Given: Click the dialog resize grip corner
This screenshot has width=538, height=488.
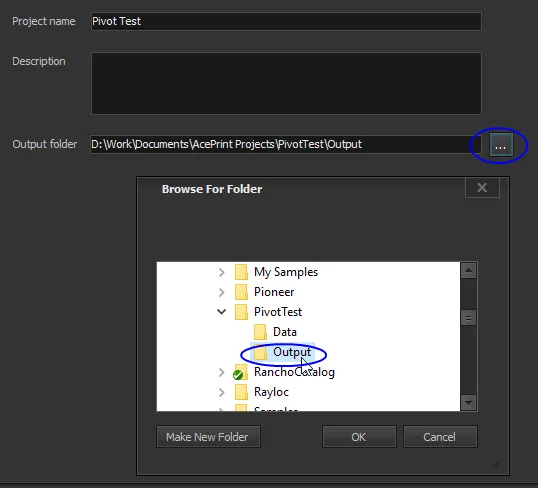Looking at the screenshot, I should (496, 465).
